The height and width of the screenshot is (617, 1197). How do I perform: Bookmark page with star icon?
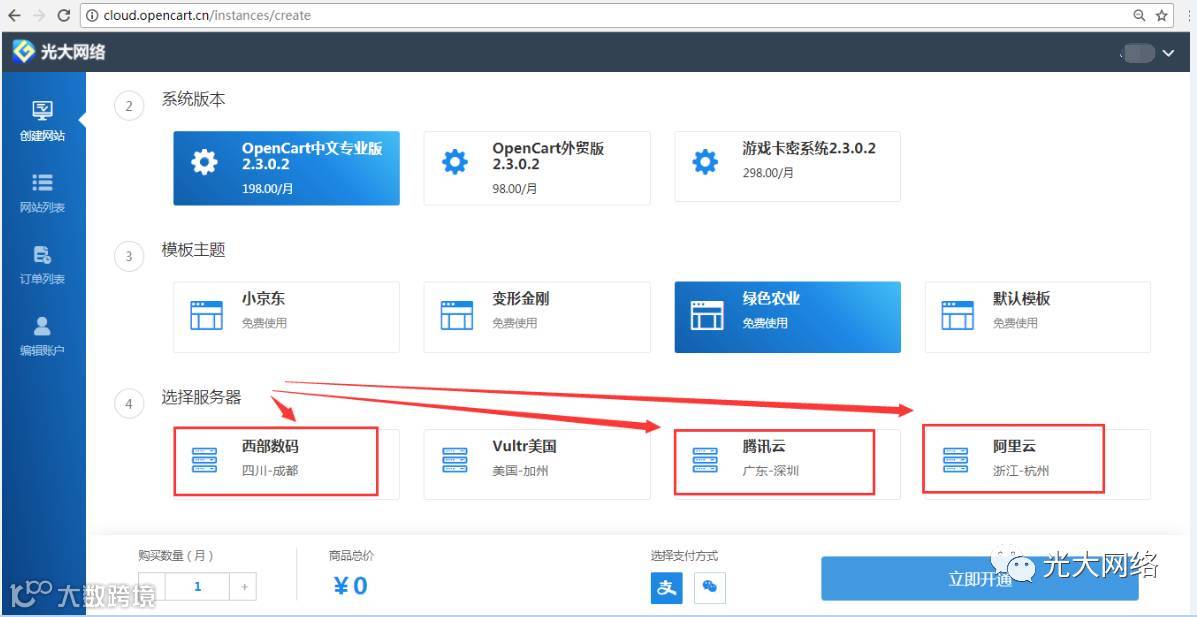click(1161, 15)
